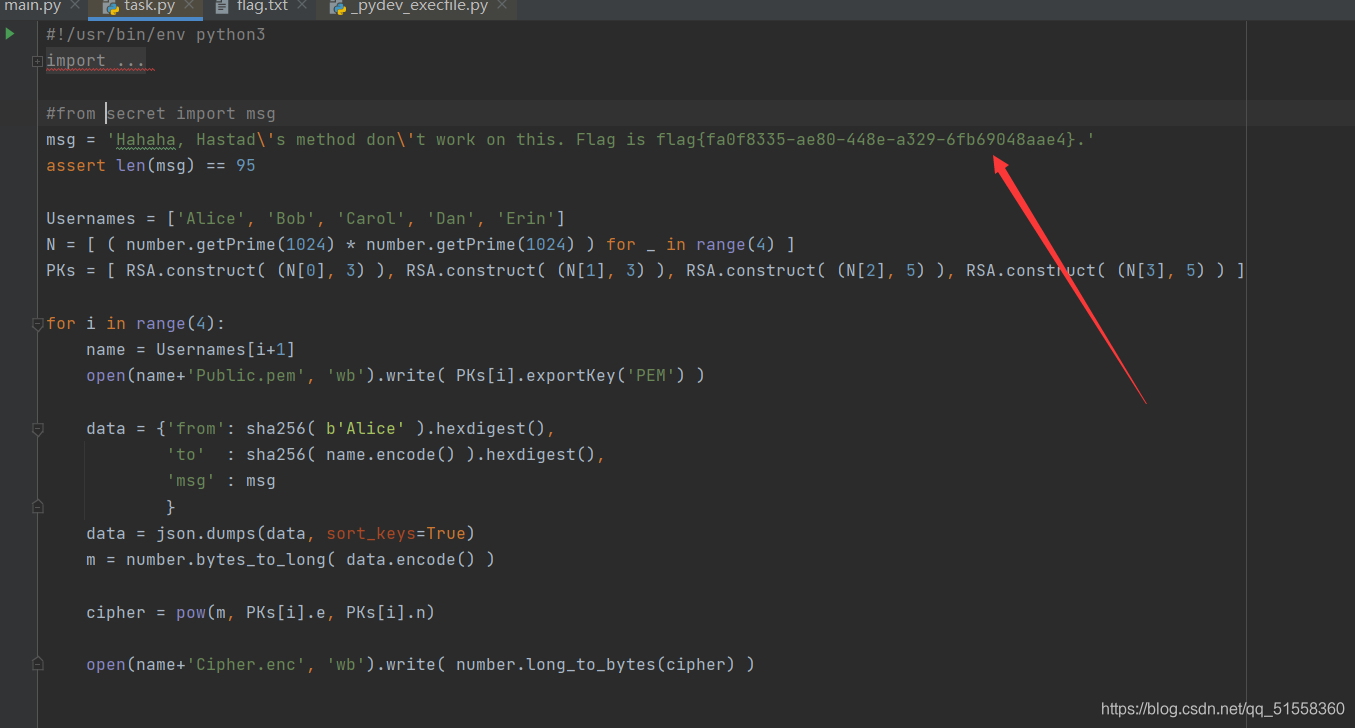This screenshot has height=728, width=1355.
Task: Click Python file icon on task.py tab
Action: pyautogui.click(x=111, y=7)
